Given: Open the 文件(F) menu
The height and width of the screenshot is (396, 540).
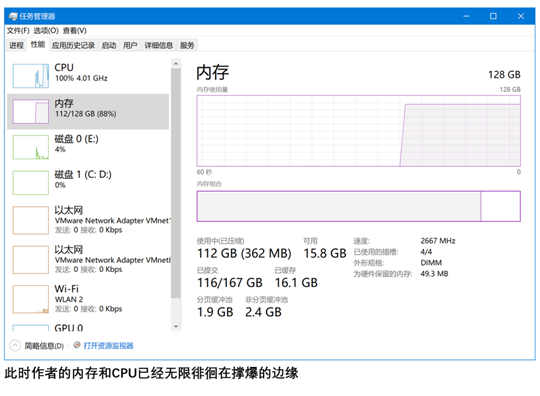Looking at the screenshot, I should [x=18, y=31].
